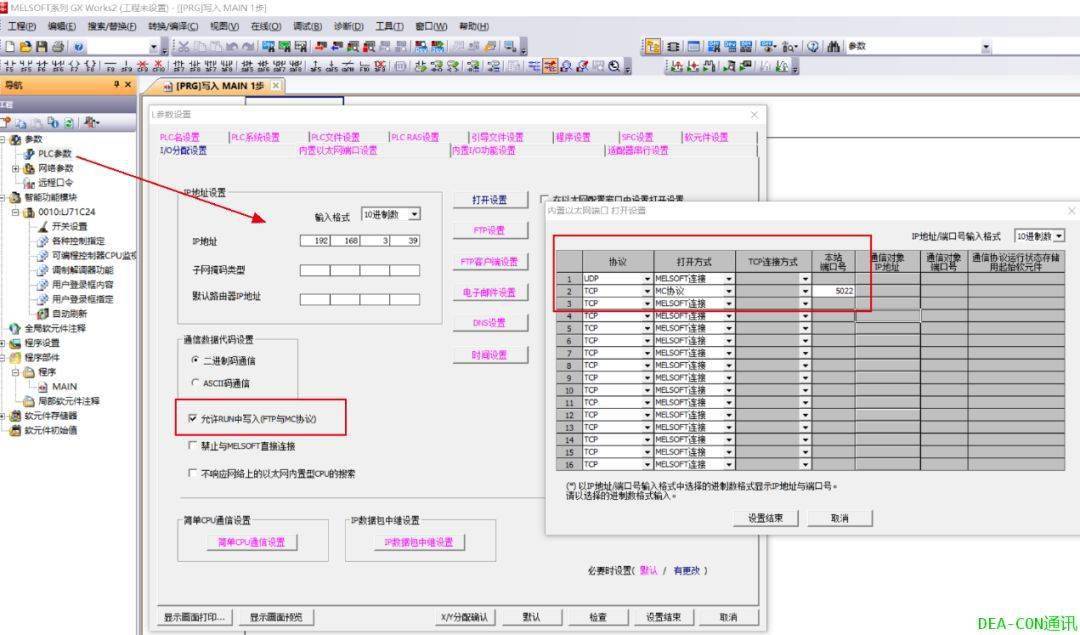
Task: Click the 打开设置 button
Action: 490,200
